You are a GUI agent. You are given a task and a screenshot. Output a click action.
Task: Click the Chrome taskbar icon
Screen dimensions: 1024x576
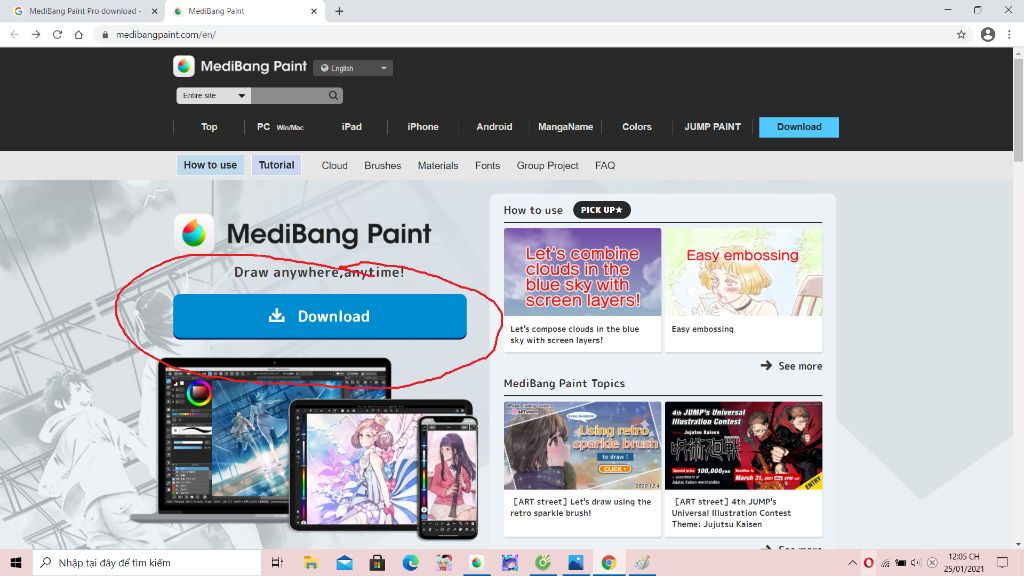609,562
